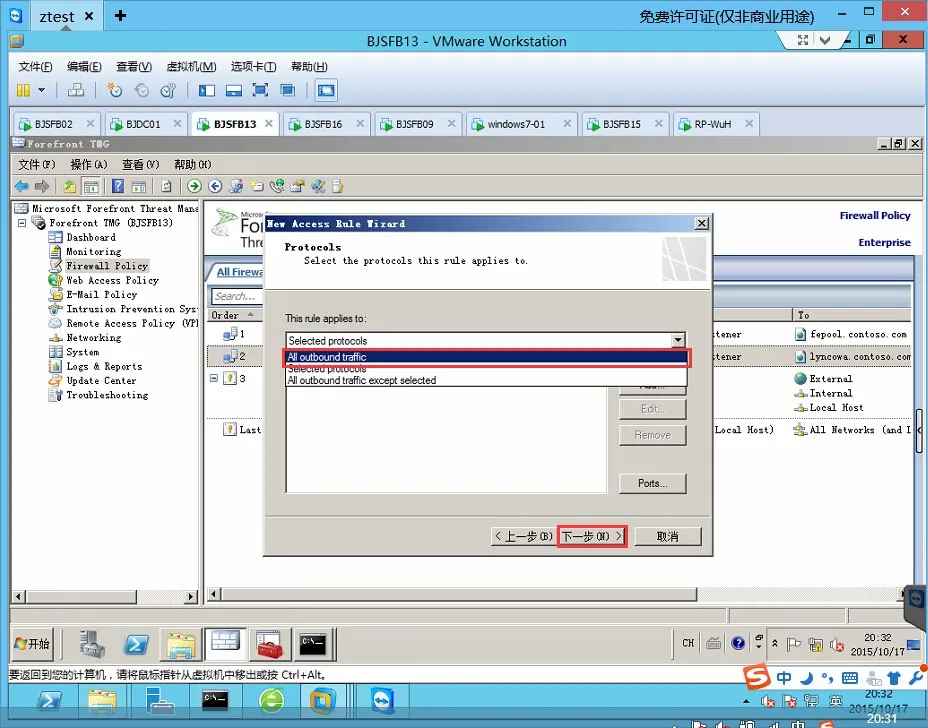Image resolution: width=928 pixels, height=728 pixels.
Task: Click the Edit... button in wizard
Action: coord(653,409)
